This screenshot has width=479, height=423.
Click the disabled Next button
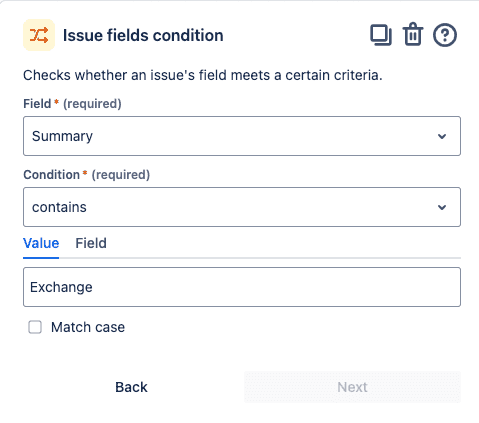tap(352, 387)
